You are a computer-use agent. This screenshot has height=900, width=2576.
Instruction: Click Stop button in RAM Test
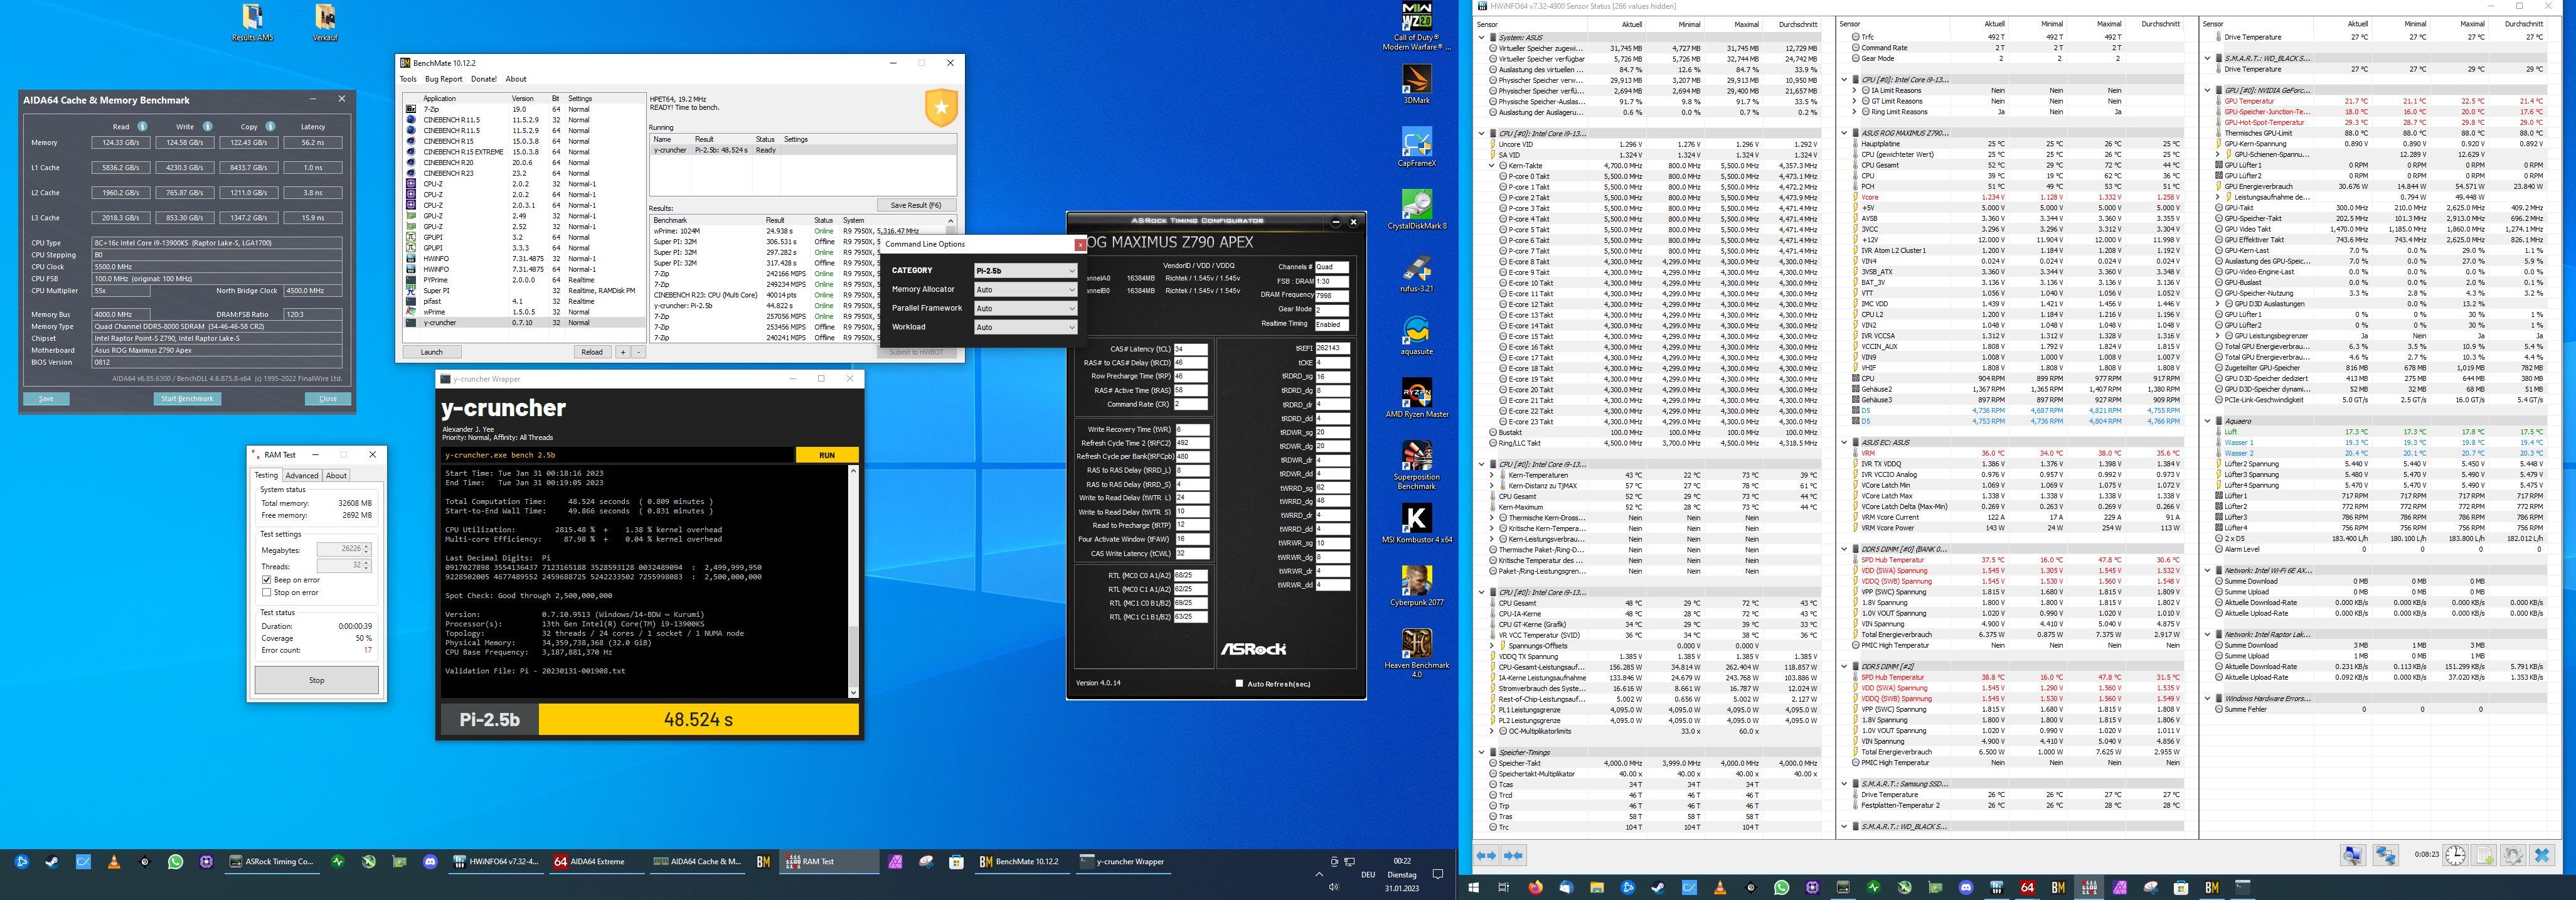(x=316, y=680)
